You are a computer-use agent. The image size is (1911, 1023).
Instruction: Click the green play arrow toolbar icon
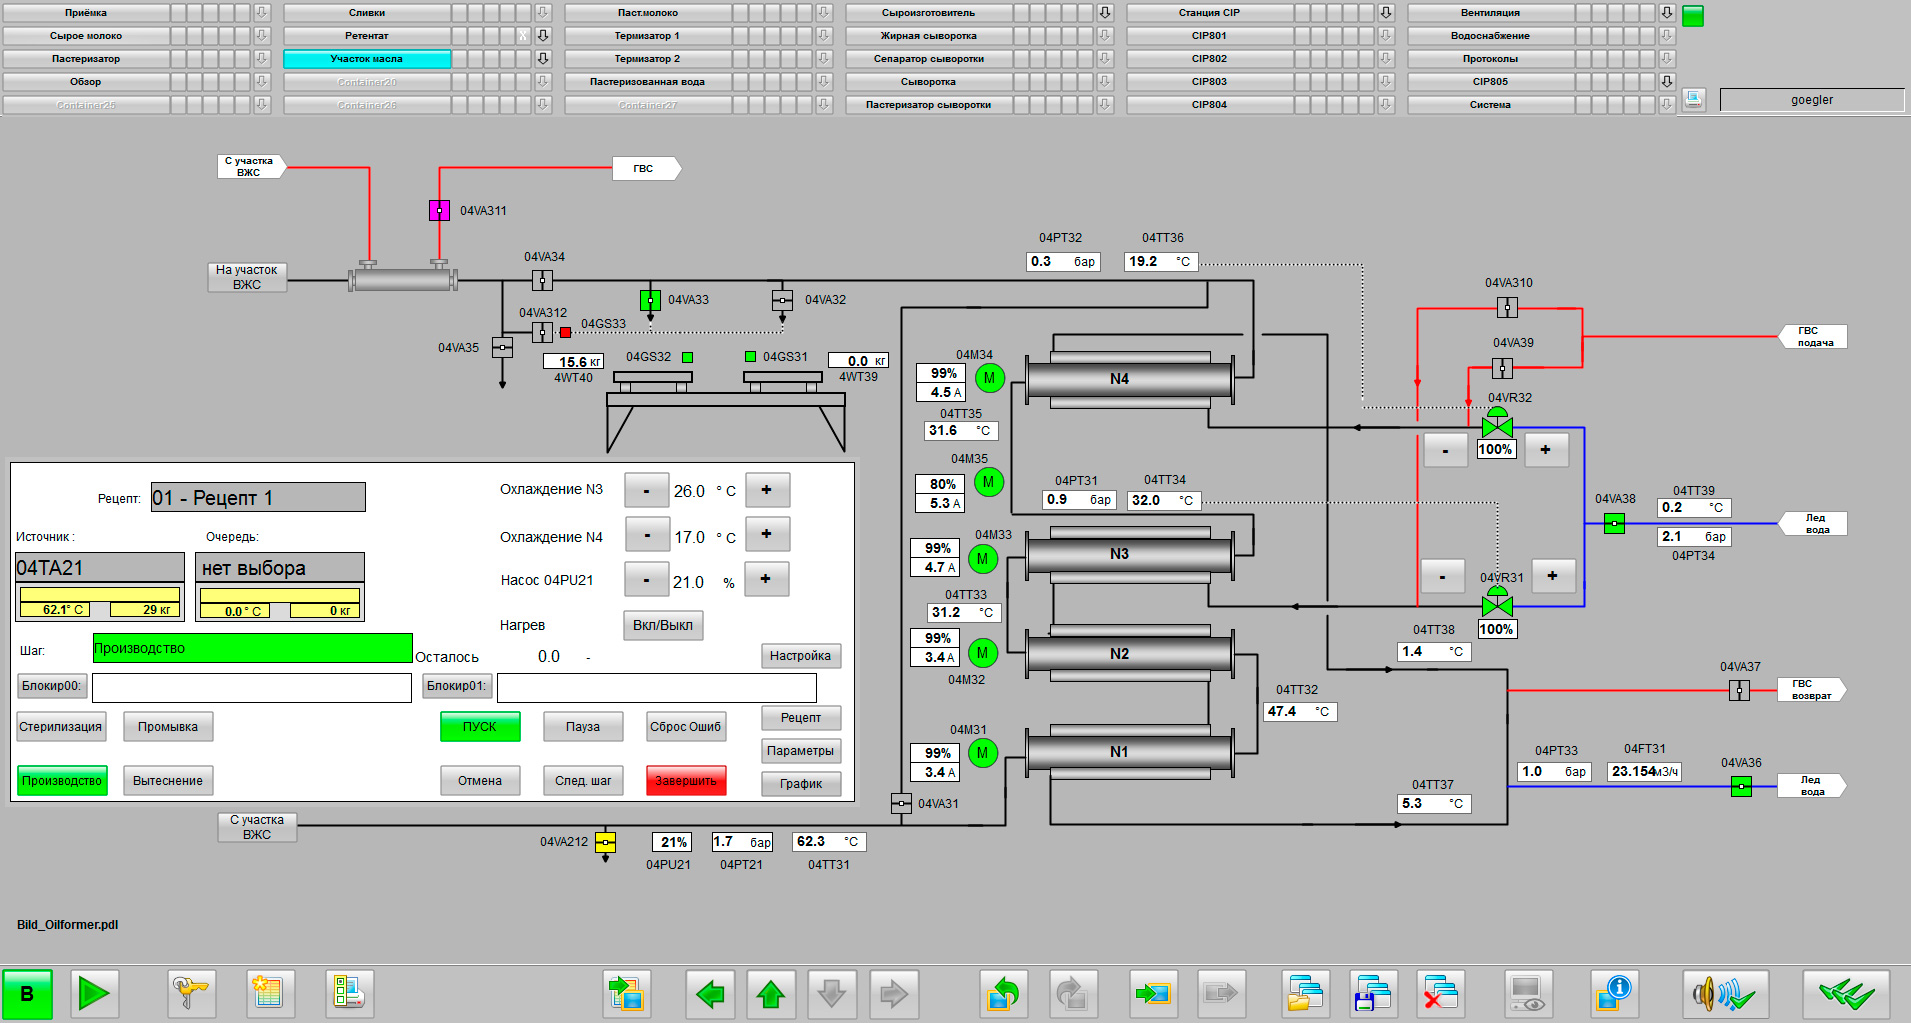click(95, 994)
